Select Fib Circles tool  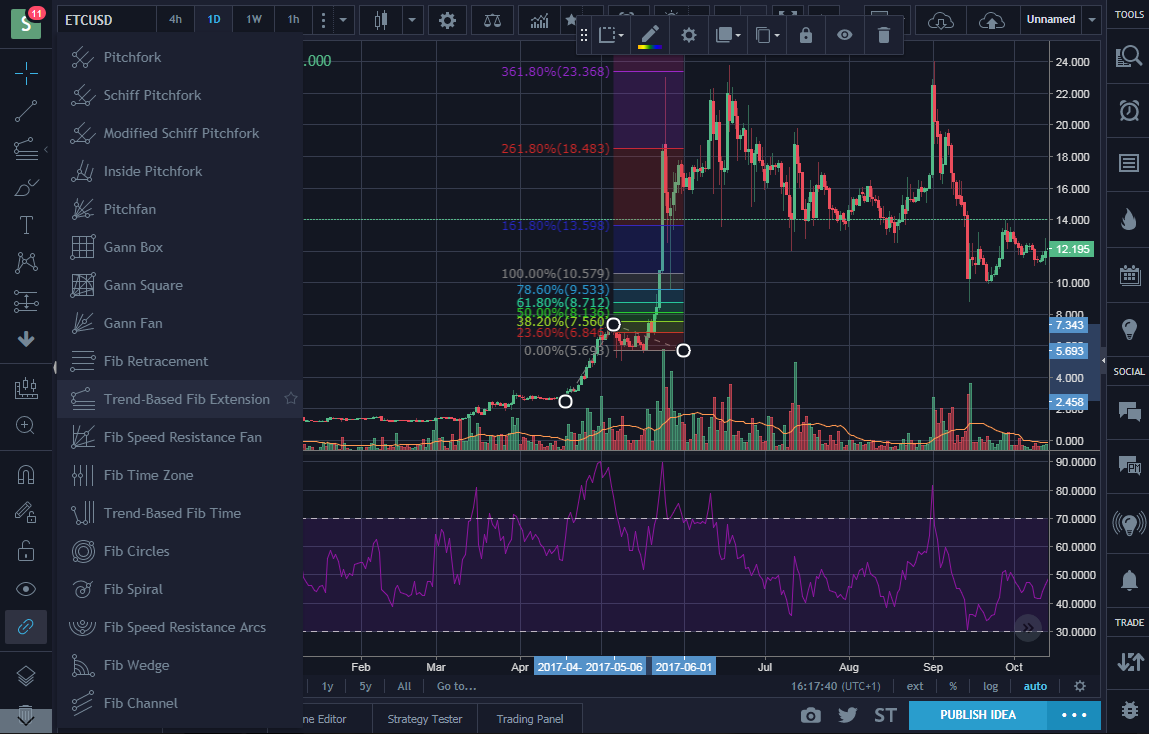click(180, 552)
